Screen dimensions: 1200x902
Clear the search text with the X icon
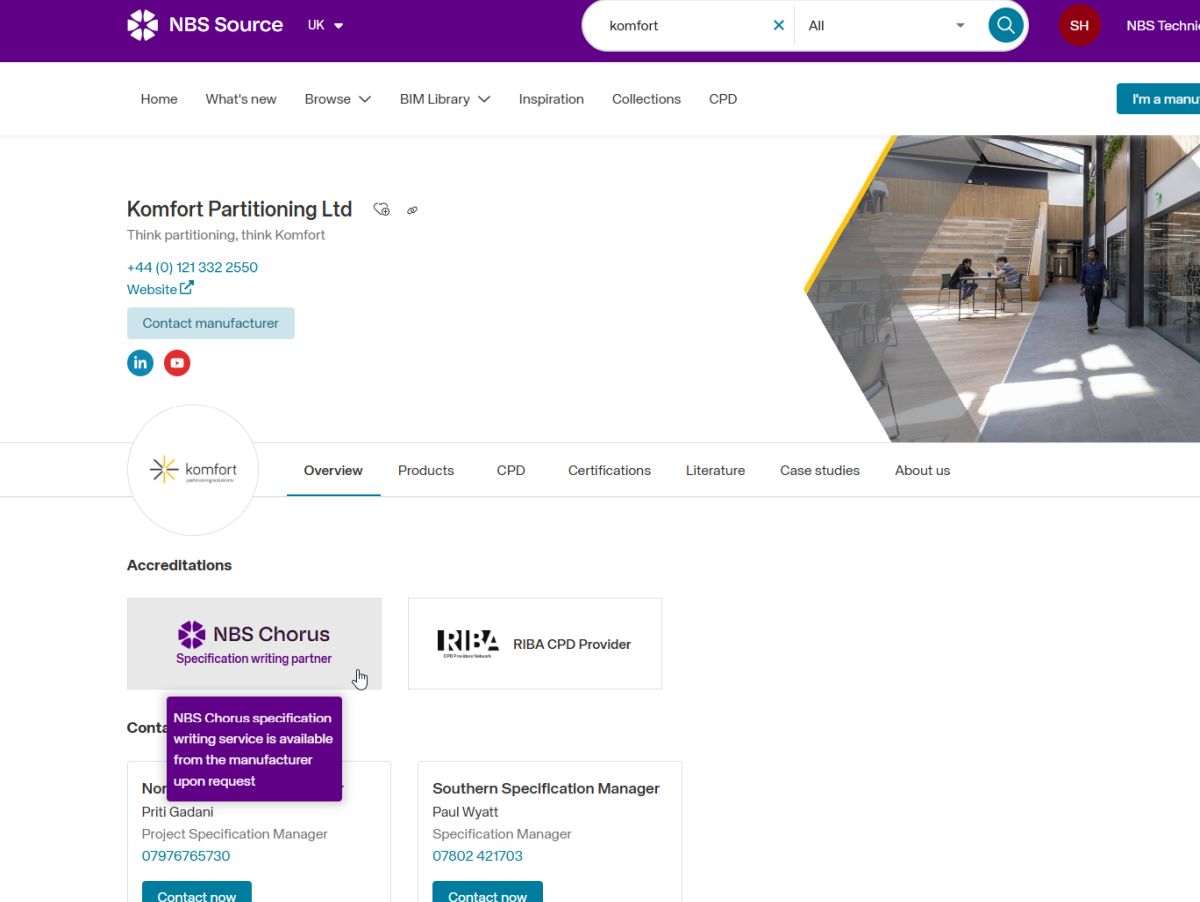coord(779,26)
